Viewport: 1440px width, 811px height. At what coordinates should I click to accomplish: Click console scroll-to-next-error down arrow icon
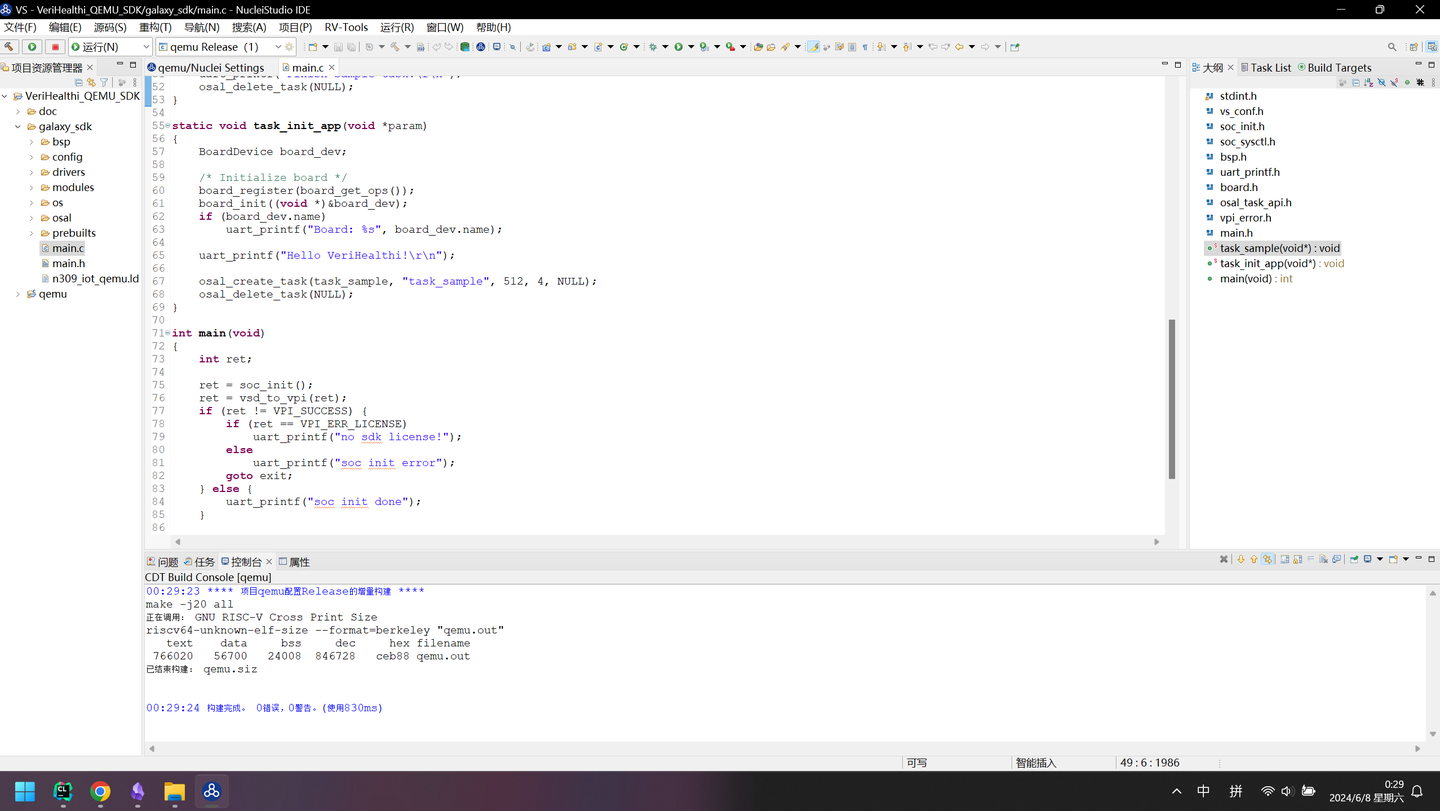tap(1241, 559)
